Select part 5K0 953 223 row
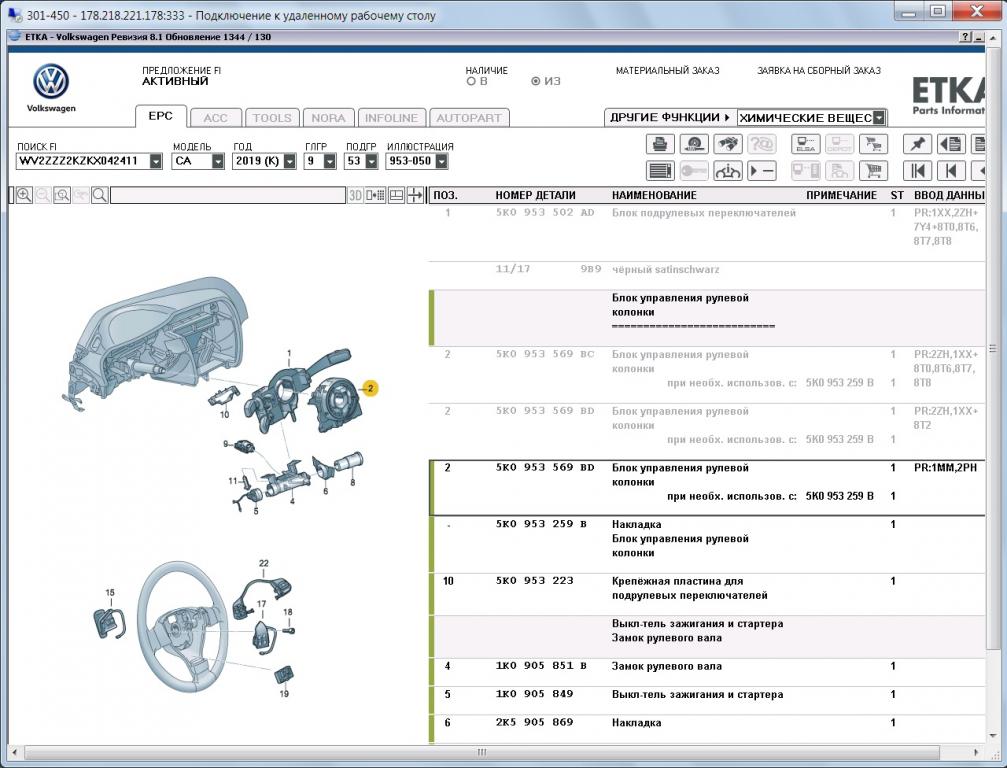This screenshot has height=768, width=1007. point(707,595)
